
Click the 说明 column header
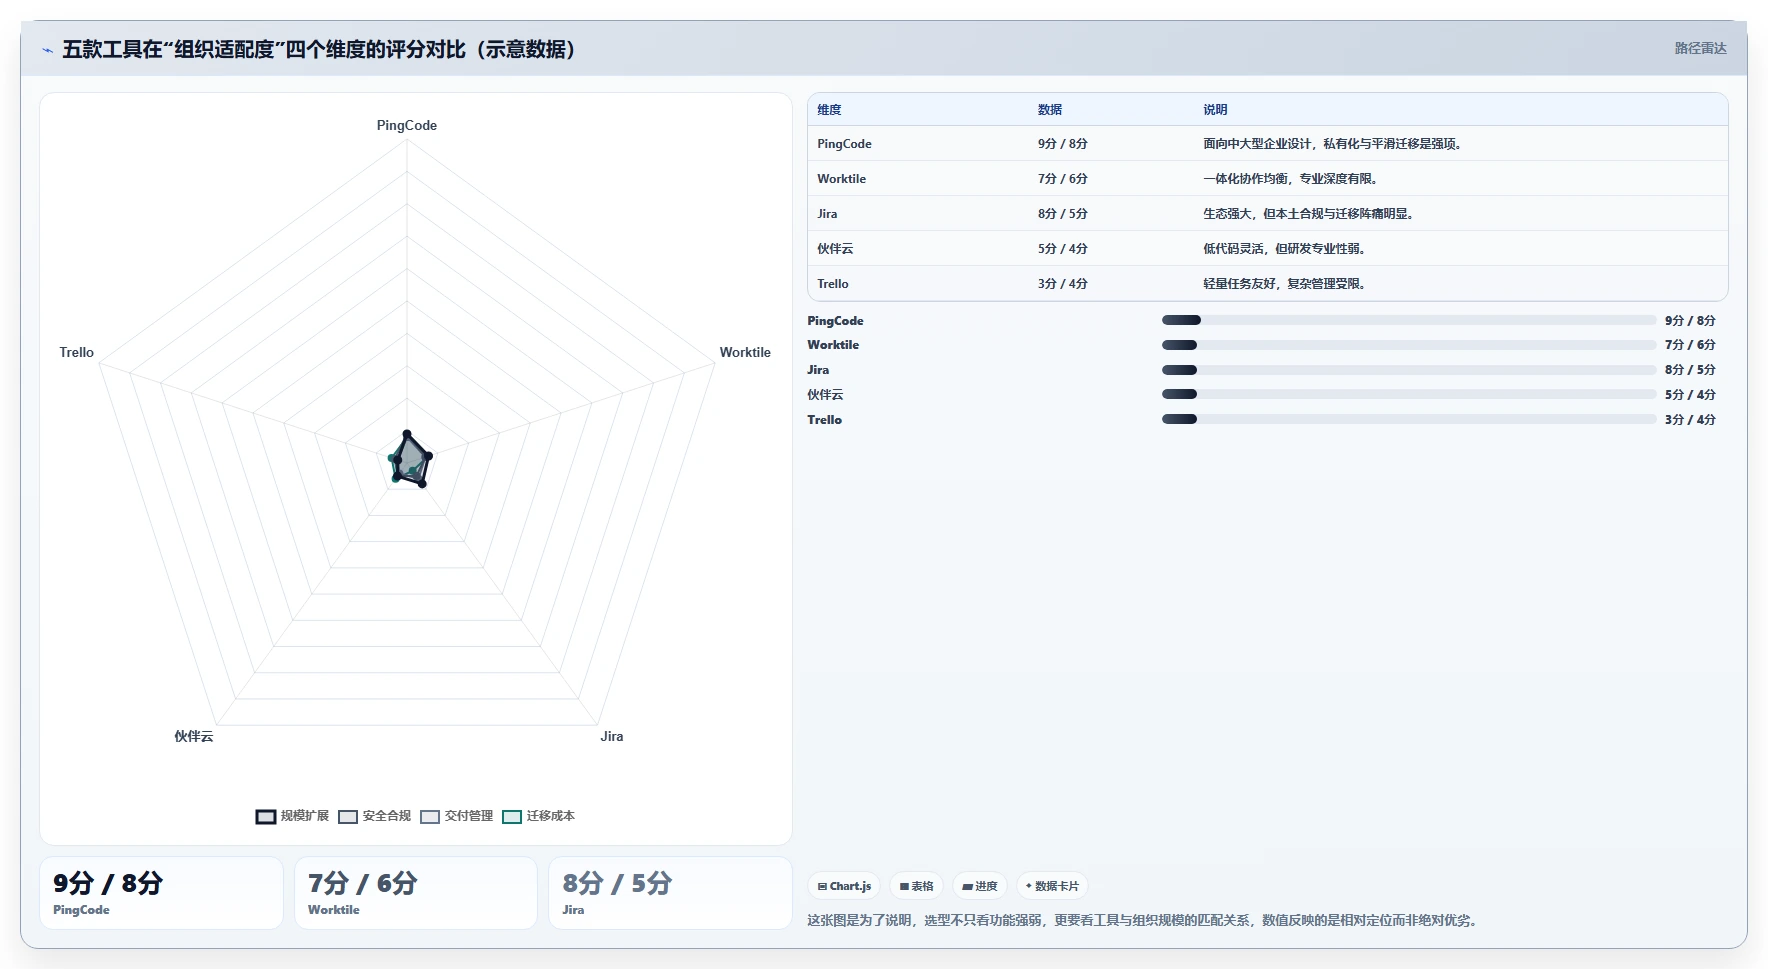tap(1215, 110)
